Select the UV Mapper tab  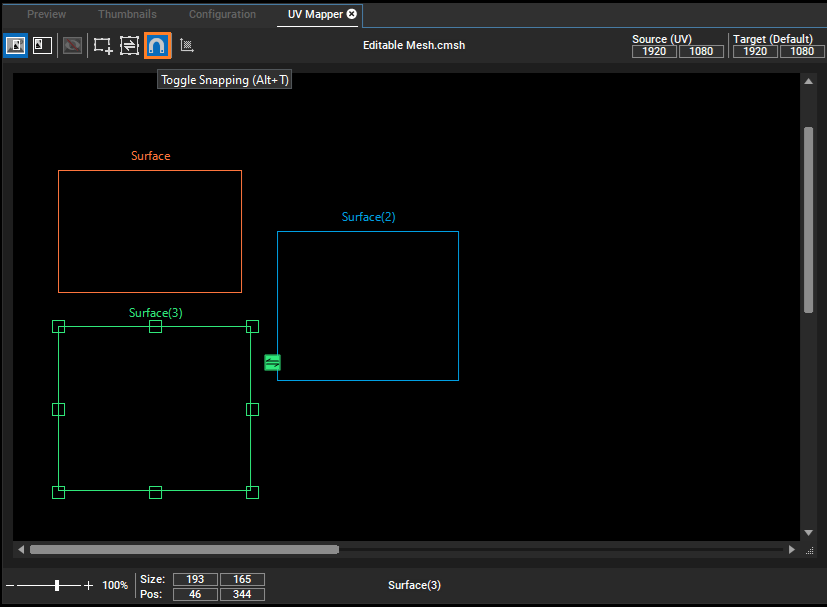[x=315, y=14]
